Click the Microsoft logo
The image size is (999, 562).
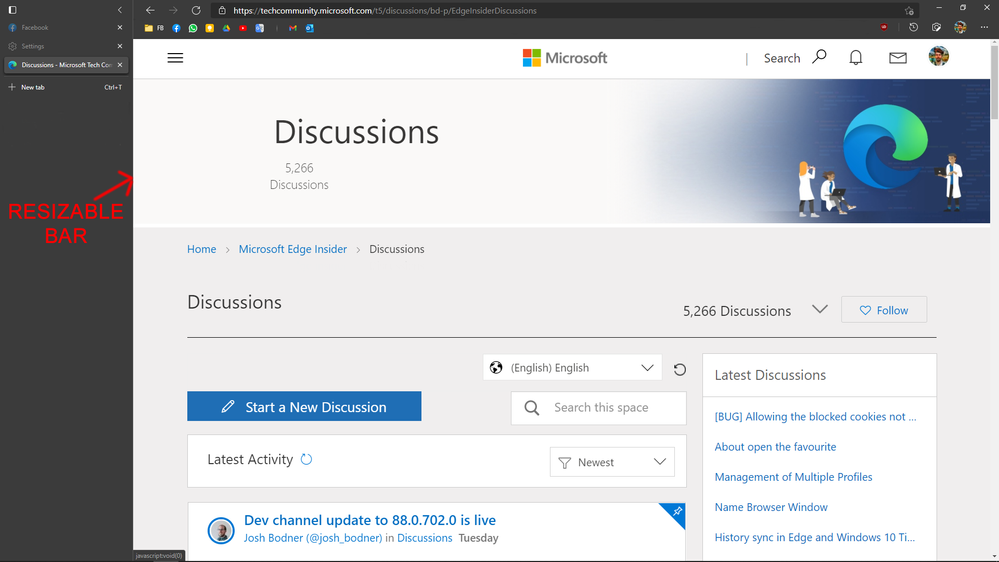coord(564,58)
